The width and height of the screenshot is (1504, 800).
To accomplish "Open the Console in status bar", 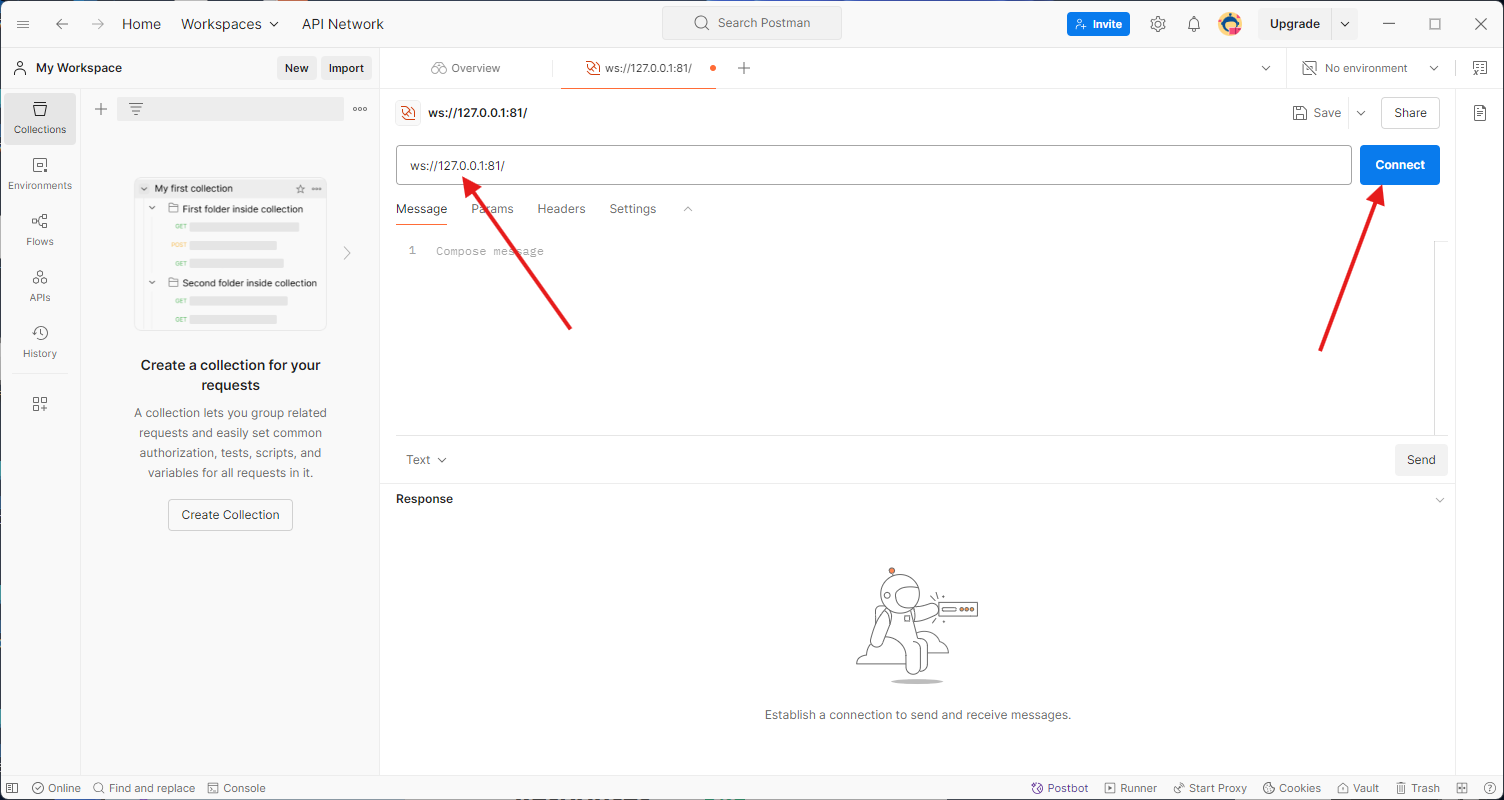I will [236, 788].
